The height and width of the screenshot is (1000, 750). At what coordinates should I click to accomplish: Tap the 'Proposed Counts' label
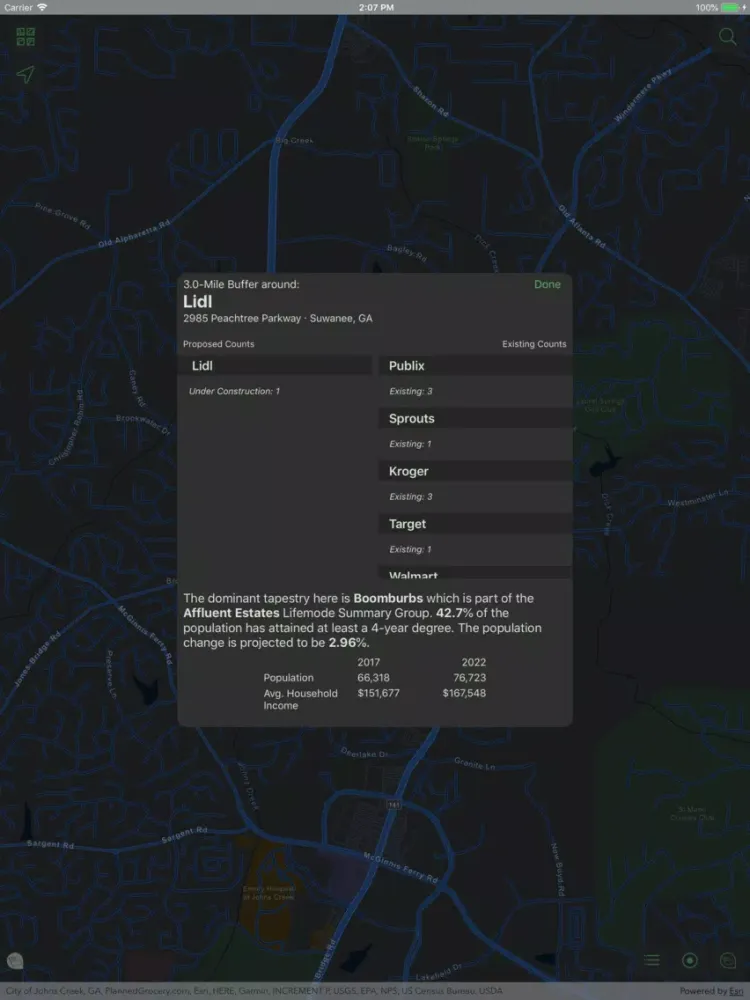[219, 344]
